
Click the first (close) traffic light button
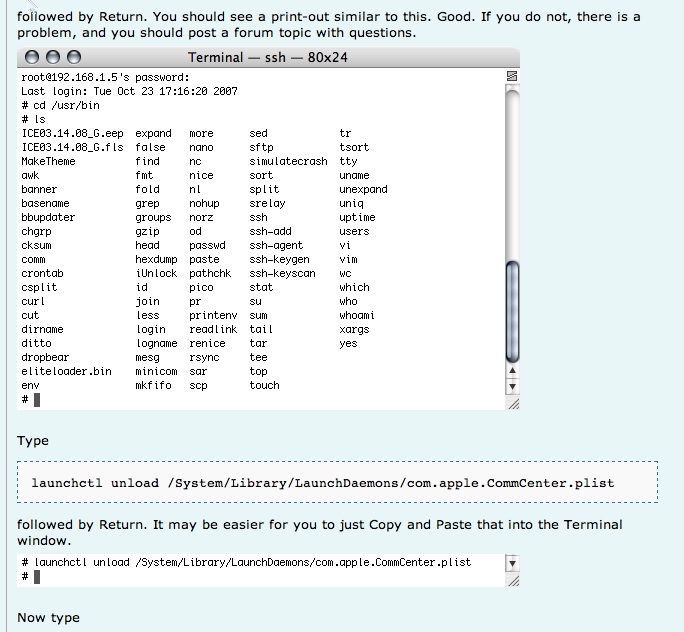[32, 57]
